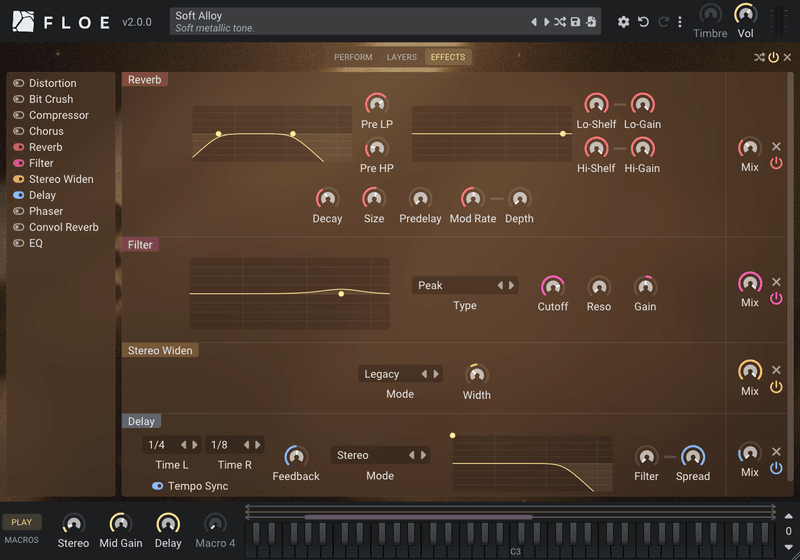Click the save preset as file icon
The height and width of the screenshot is (560, 800).
pos(591,22)
